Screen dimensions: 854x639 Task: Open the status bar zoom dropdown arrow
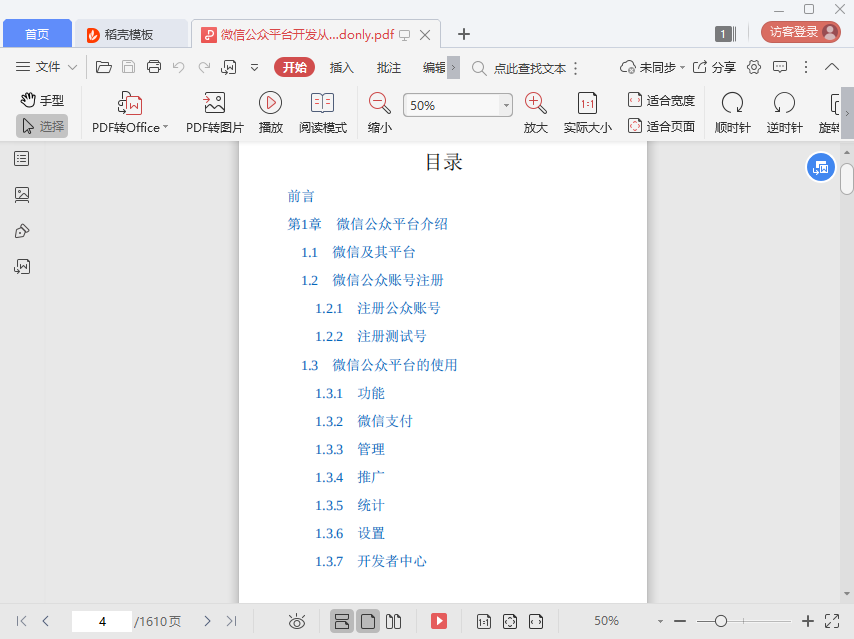click(660, 621)
